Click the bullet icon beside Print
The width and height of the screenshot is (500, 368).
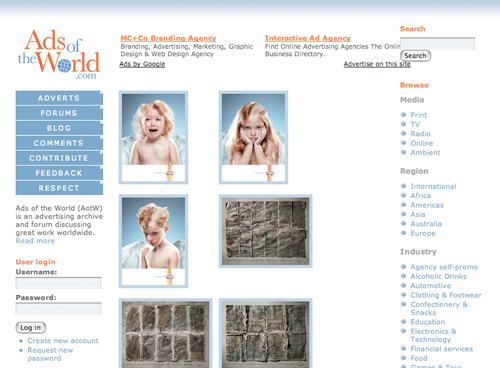point(403,115)
